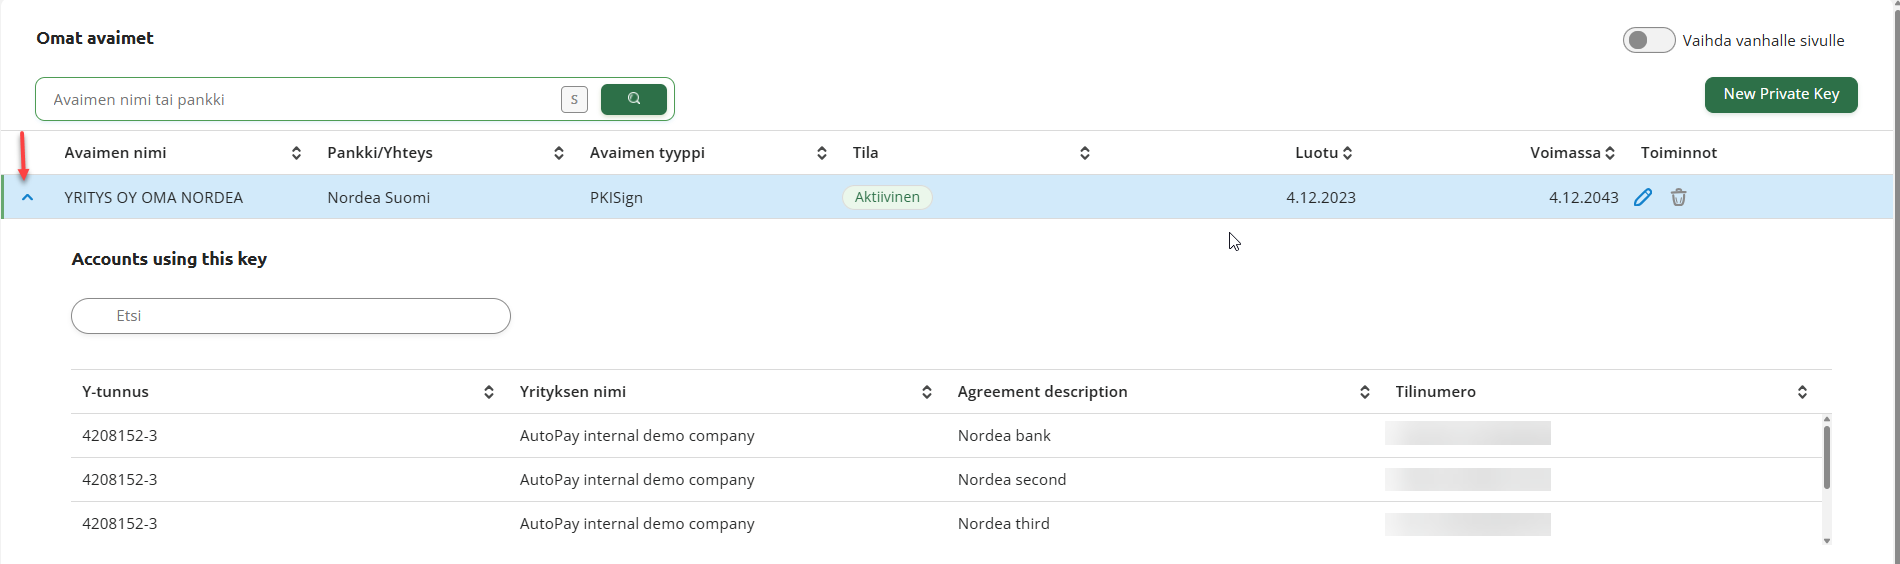Focus the Avaimen nimi tai pankki search field
This screenshot has width=1900, height=564.
click(x=300, y=100)
